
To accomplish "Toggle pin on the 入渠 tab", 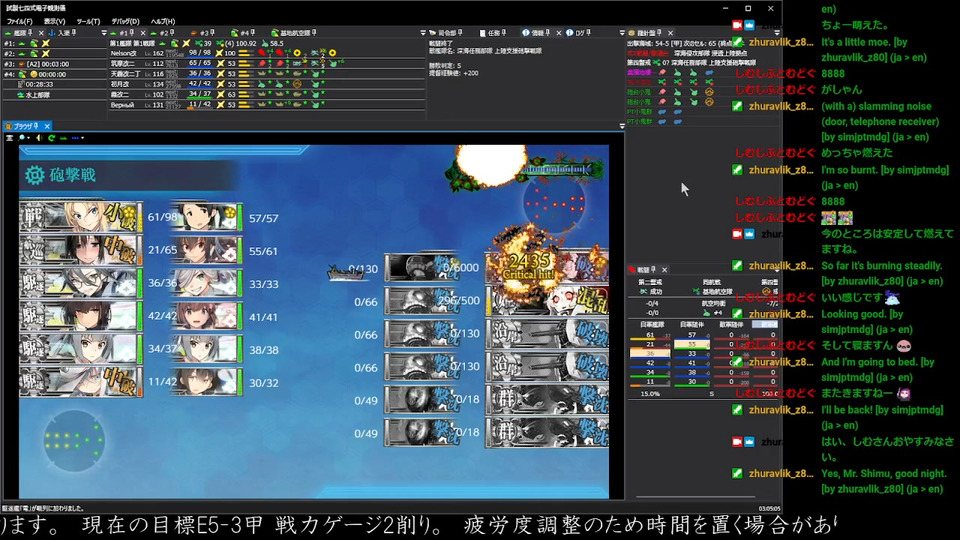I will pyautogui.click(x=73, y=32).
